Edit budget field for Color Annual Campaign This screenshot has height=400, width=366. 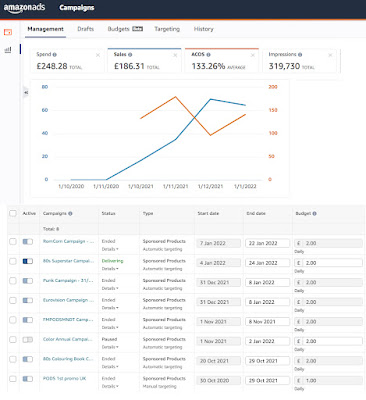click(328, 341)
